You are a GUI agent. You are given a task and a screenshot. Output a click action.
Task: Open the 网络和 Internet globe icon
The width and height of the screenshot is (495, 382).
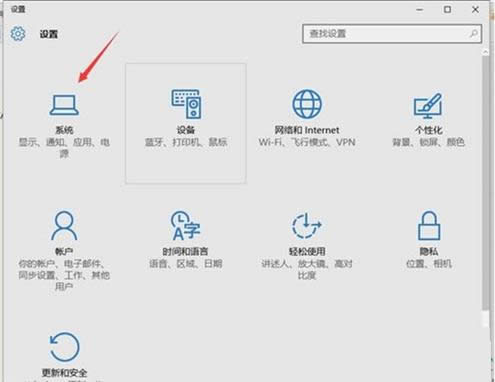point(307,104)
